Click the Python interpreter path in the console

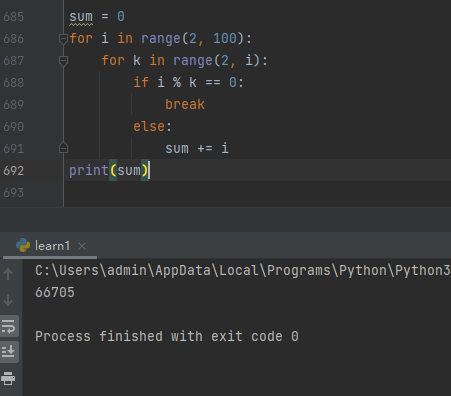(243, 270)
